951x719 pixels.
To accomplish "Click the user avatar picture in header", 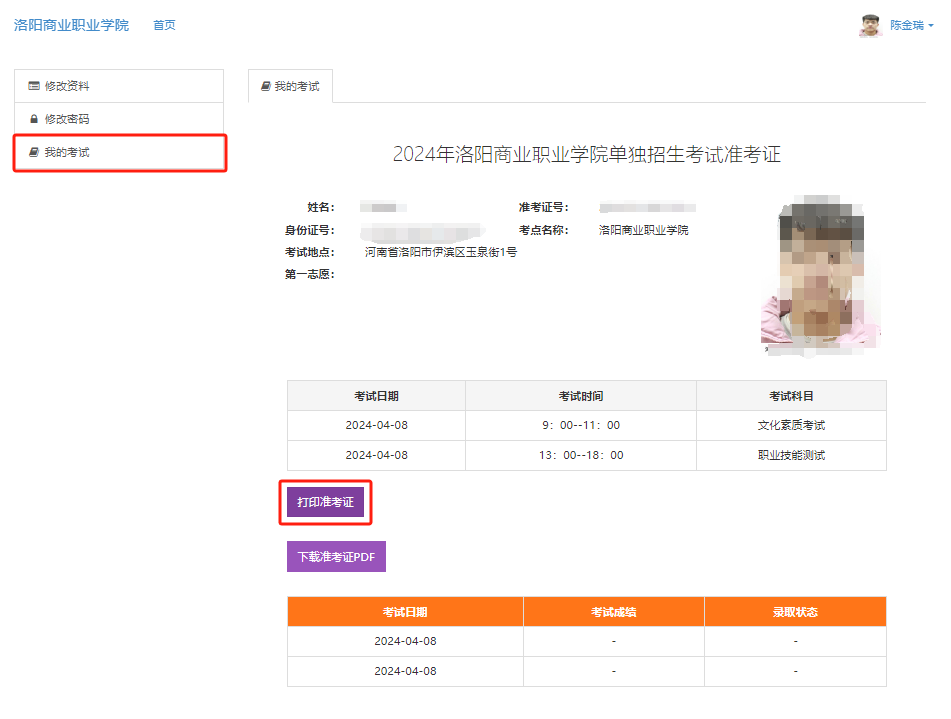I will click(871, 25).
